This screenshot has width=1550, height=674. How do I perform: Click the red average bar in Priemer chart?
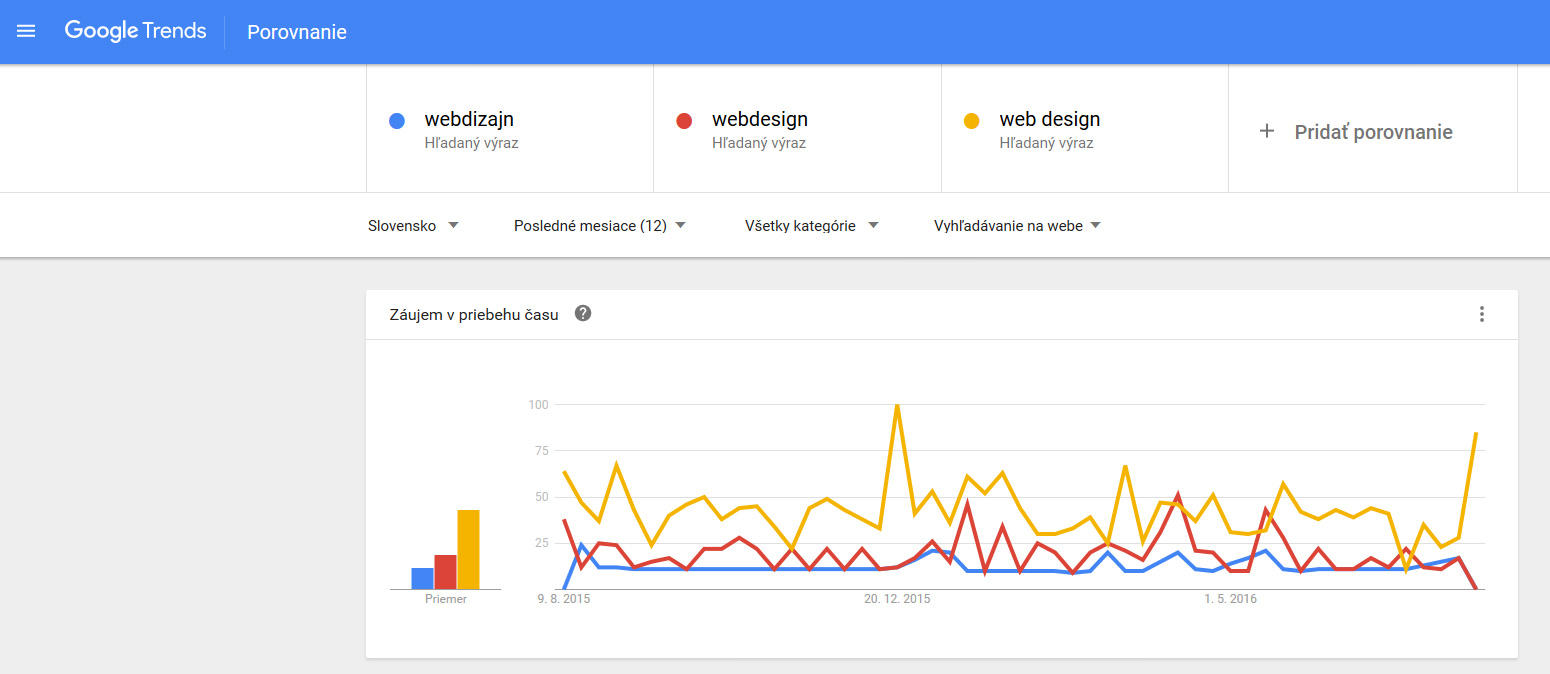[445, 572]
